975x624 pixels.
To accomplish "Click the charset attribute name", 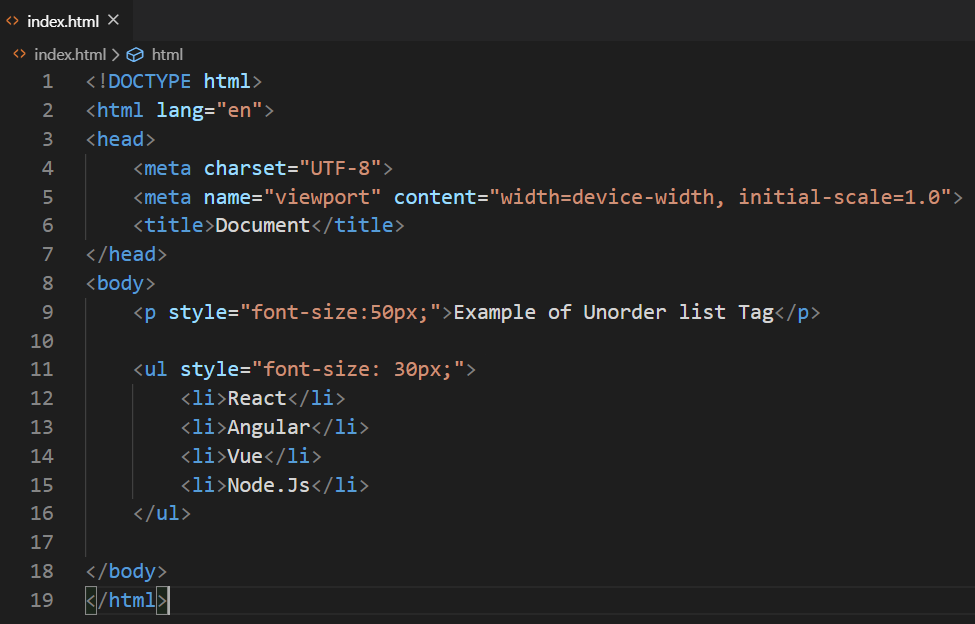I will click(245, 168).
